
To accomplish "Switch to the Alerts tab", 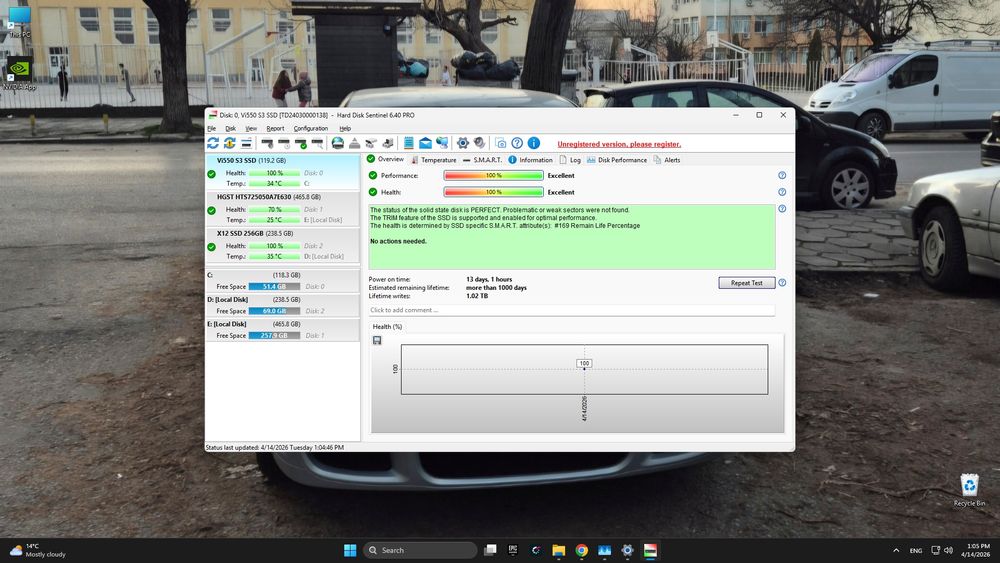I will click(x=666, y=160).
